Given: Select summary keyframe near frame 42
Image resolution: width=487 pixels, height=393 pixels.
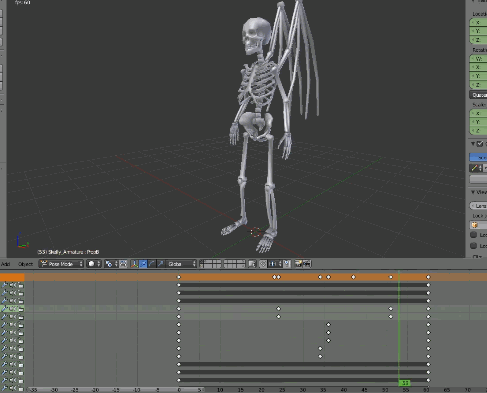Looking at the screenshot, I should pos(353,277).
